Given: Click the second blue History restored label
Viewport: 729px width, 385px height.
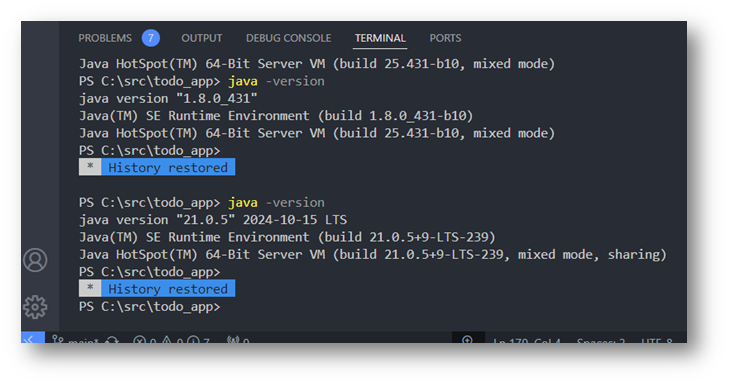Looking at the screenshot, I should pyautogui.click(x=168, y=289).
